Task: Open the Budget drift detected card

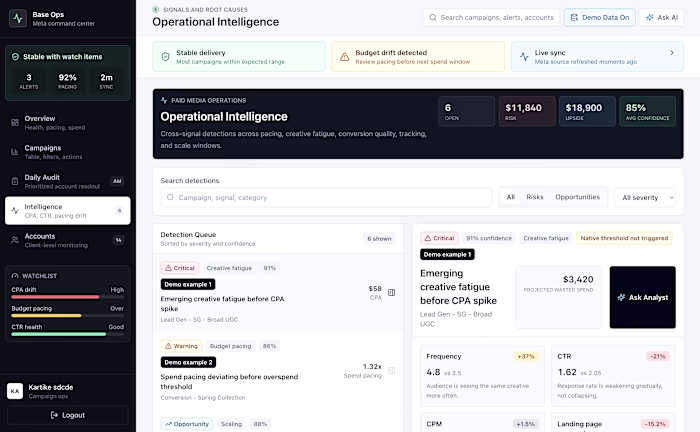Action: point(418,57)
